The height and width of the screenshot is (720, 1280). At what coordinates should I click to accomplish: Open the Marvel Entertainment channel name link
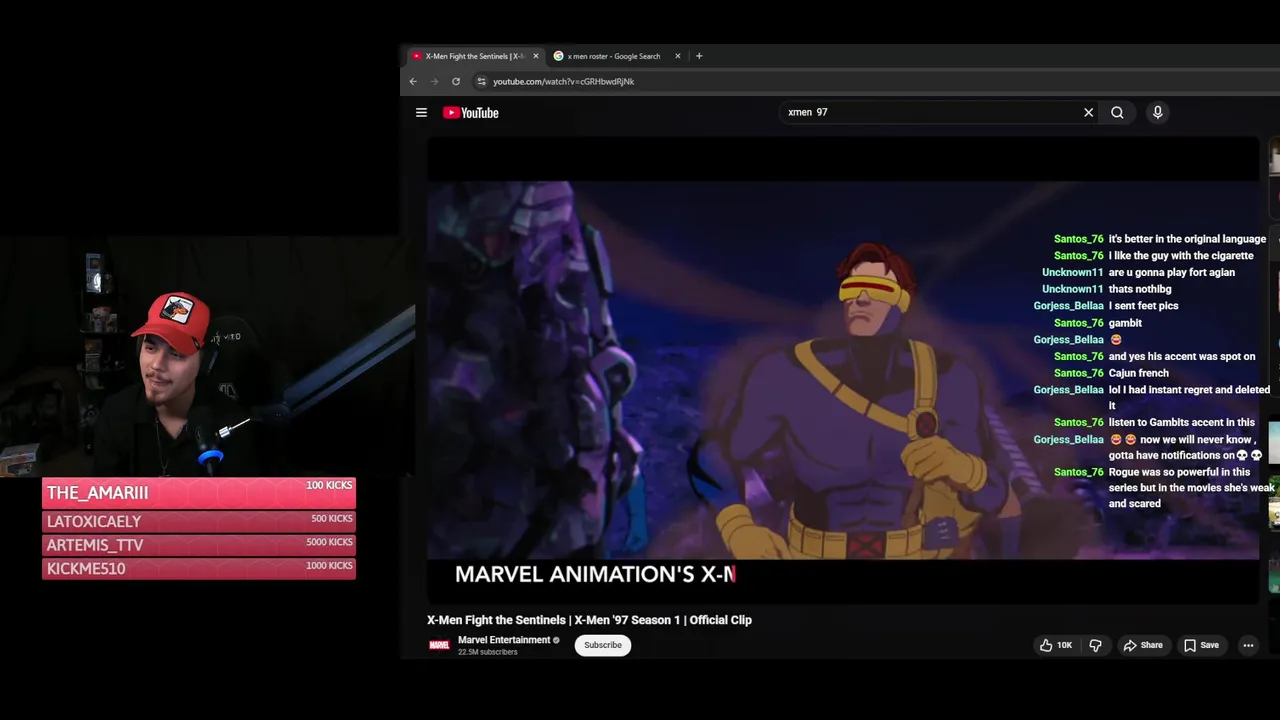(504, 640)
